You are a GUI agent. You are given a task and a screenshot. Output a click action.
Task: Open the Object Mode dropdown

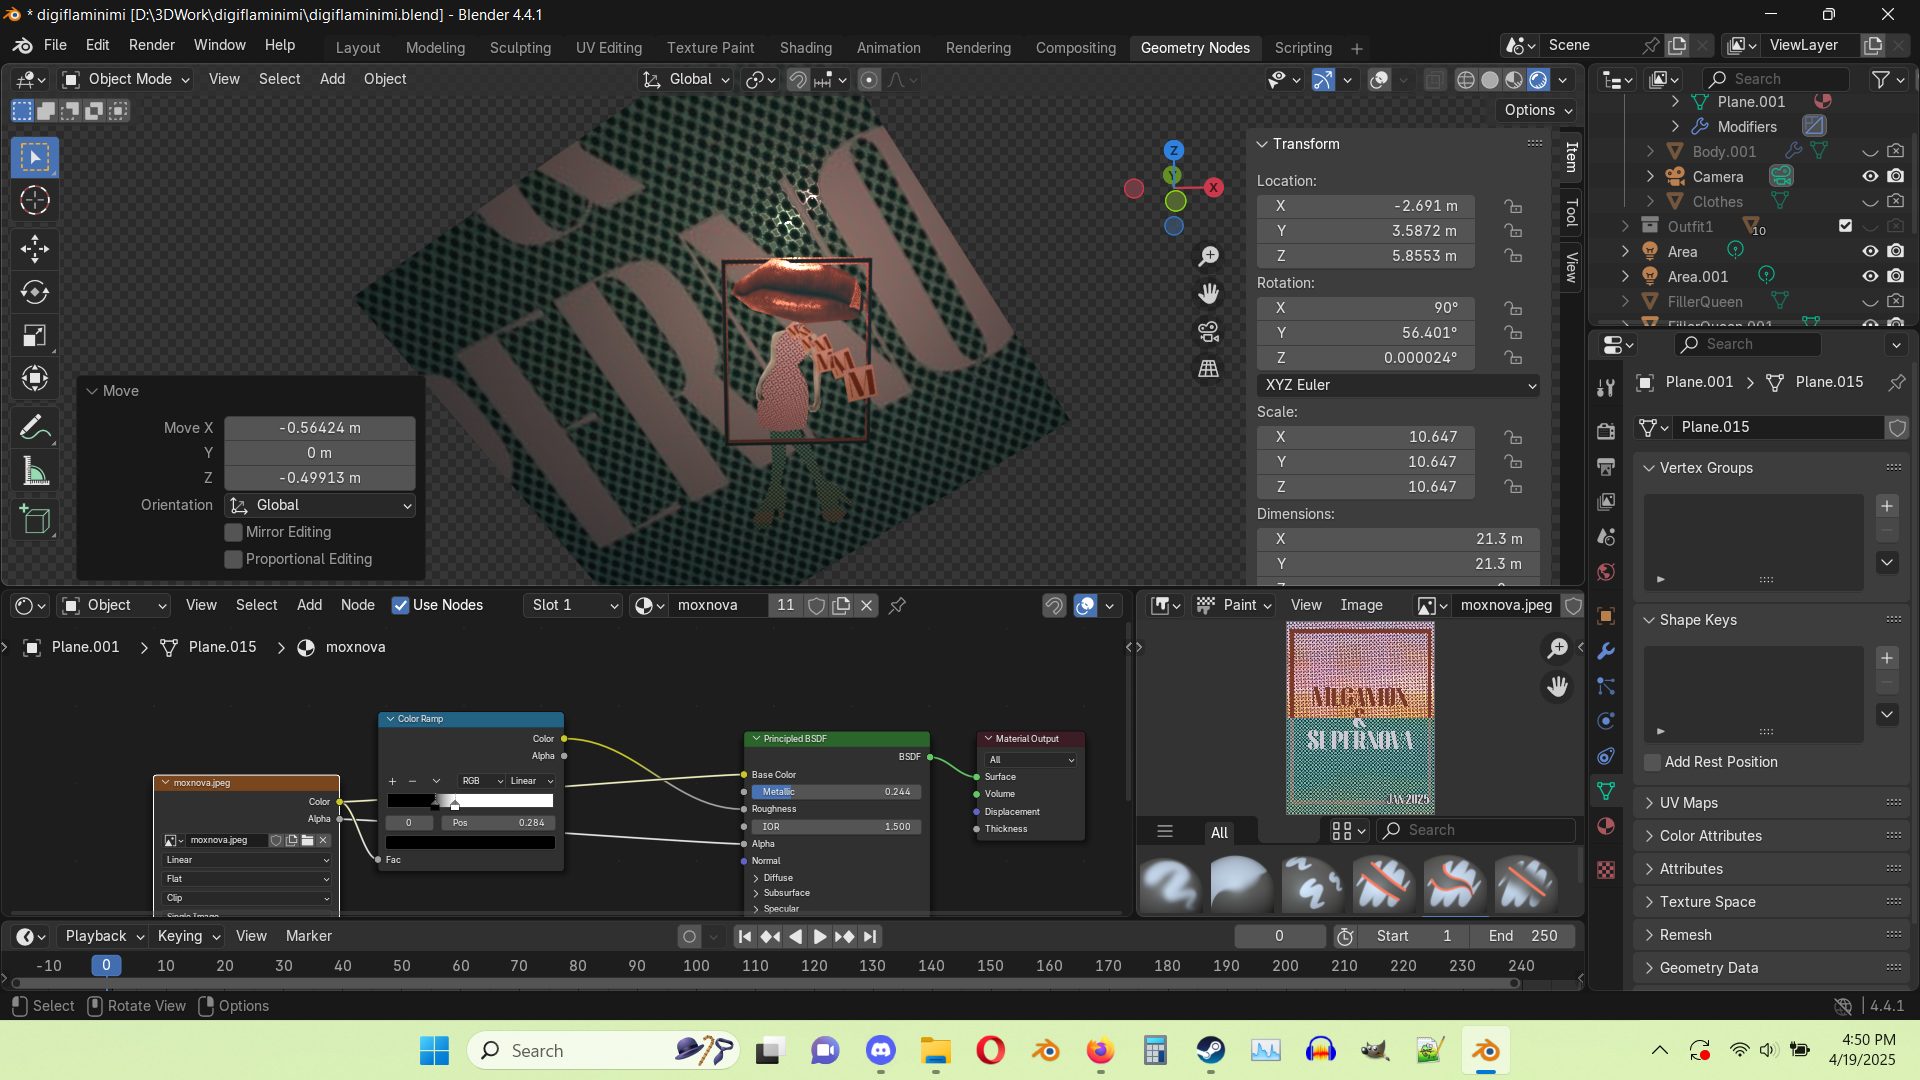125,79
